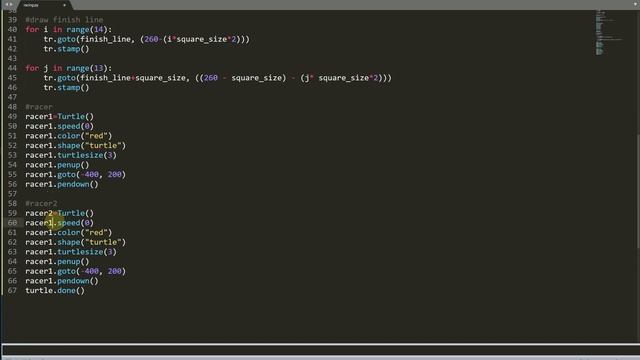Click the '#draw finish line' comment
This screenshot has height=360, width=640.
coord(64,20)
